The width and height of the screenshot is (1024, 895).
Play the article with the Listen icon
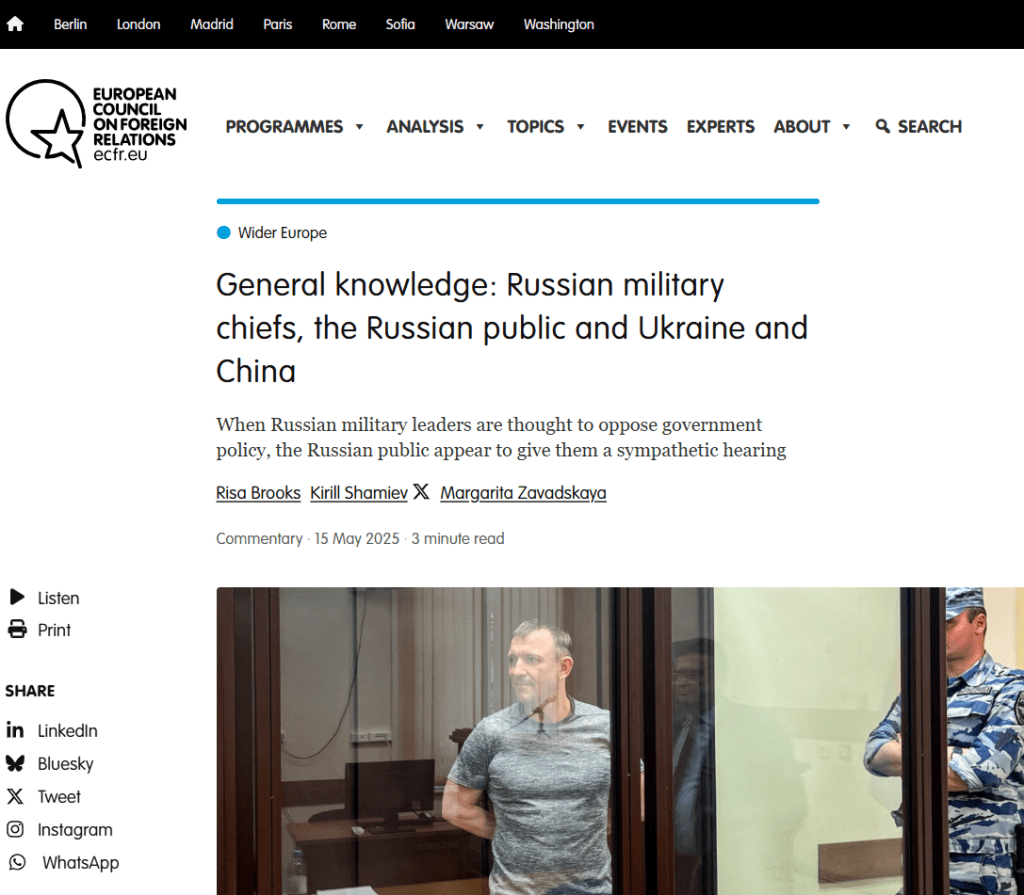pyautogui.click(x=17, y=597)
